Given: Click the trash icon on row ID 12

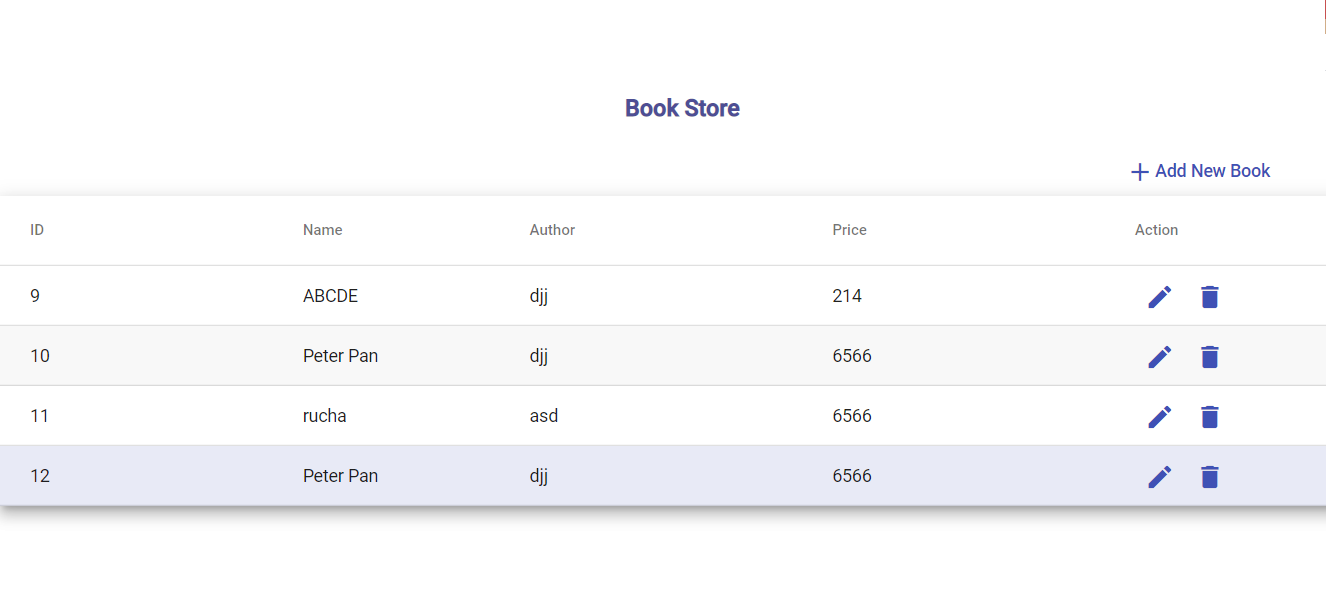Looking at the screenshot, I should (x=1210, y=476).
